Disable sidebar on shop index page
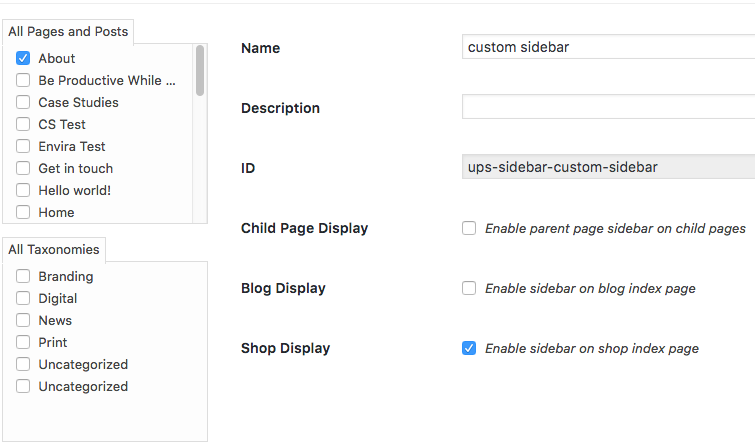 pyautogui.click(x=469, y=348)
